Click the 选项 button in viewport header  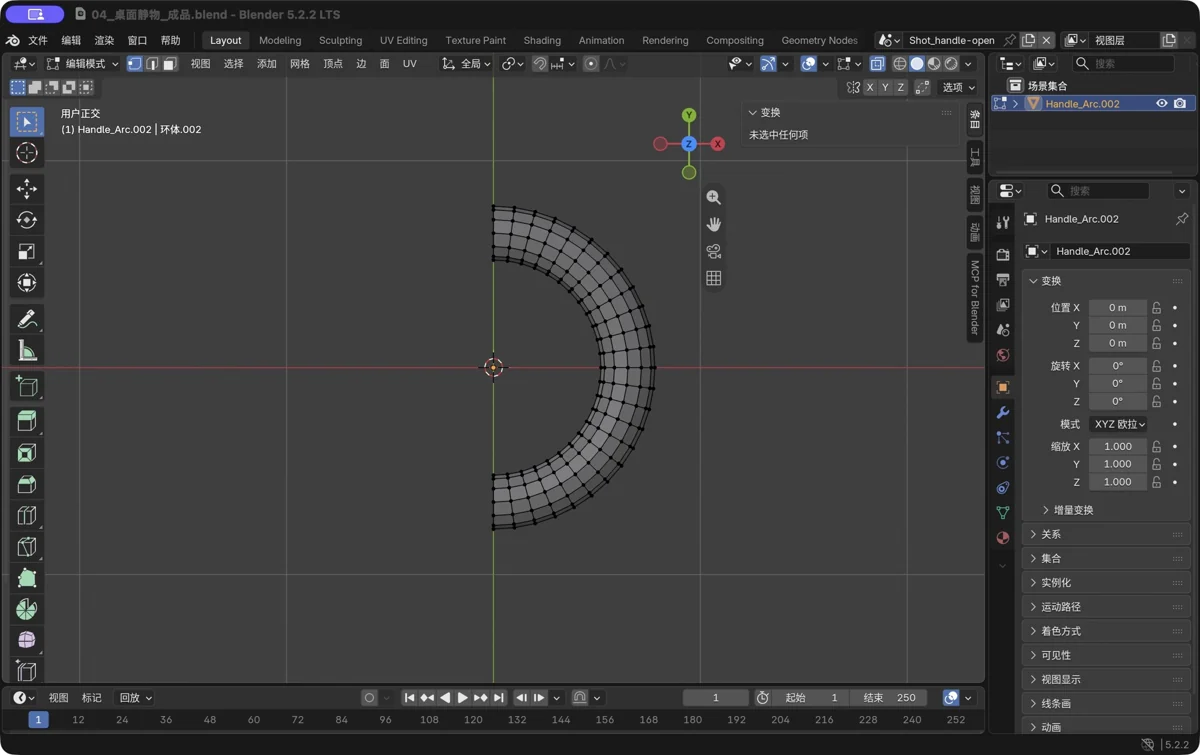(958, 88)
